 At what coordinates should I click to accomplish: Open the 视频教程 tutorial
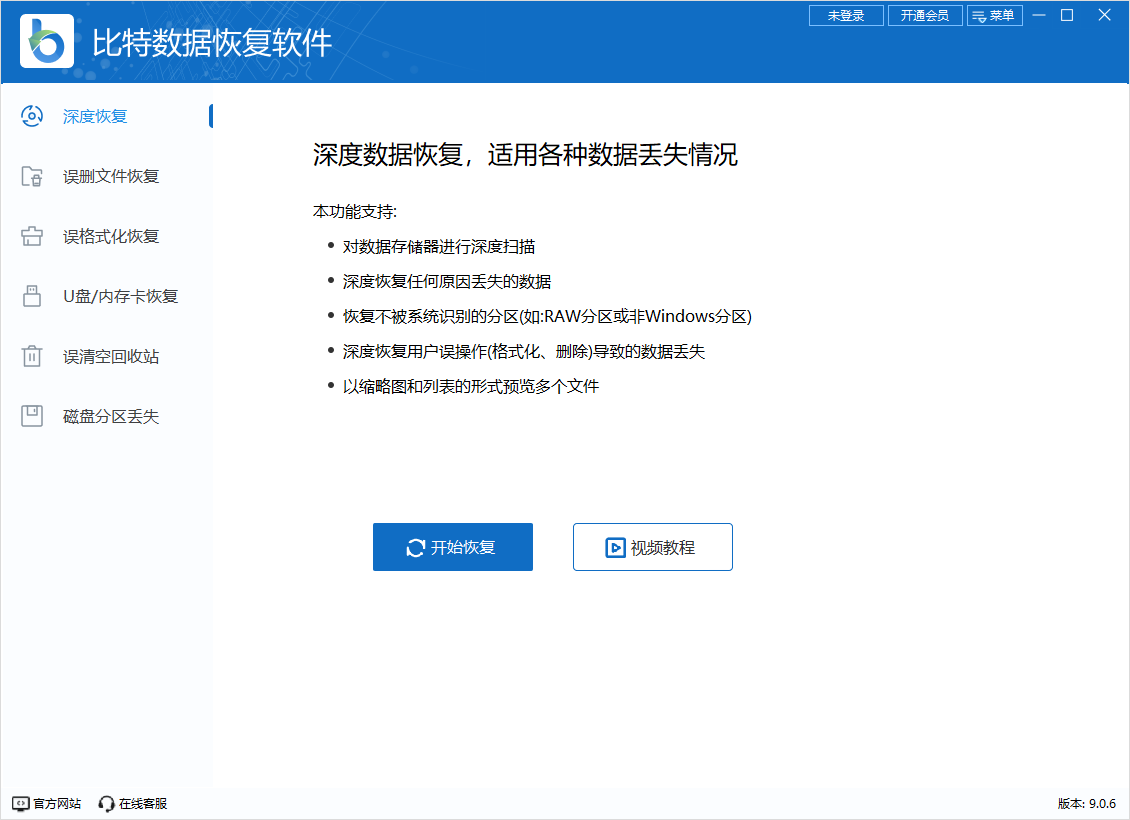coord(652,546)
